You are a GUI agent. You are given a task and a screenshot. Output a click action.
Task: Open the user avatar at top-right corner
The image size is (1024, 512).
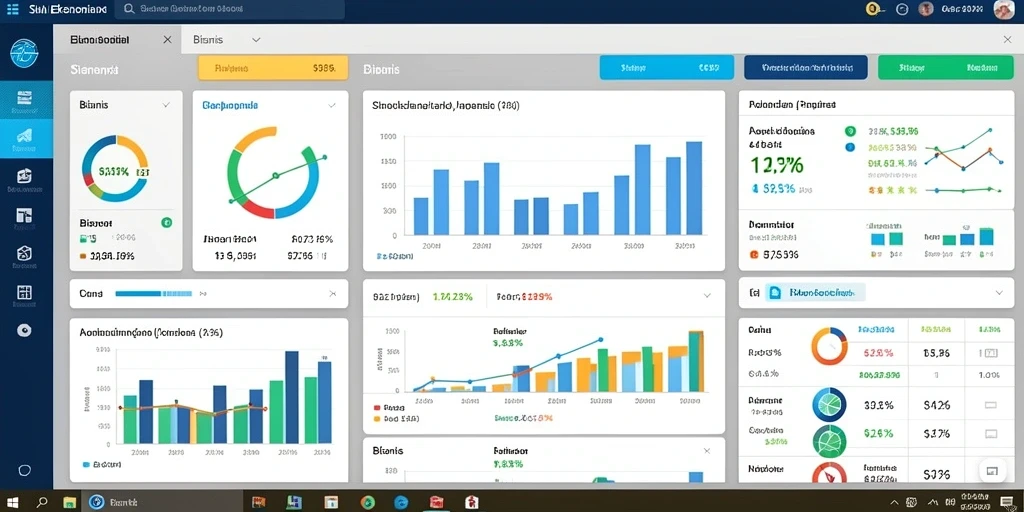click(x=1003, y=9)
